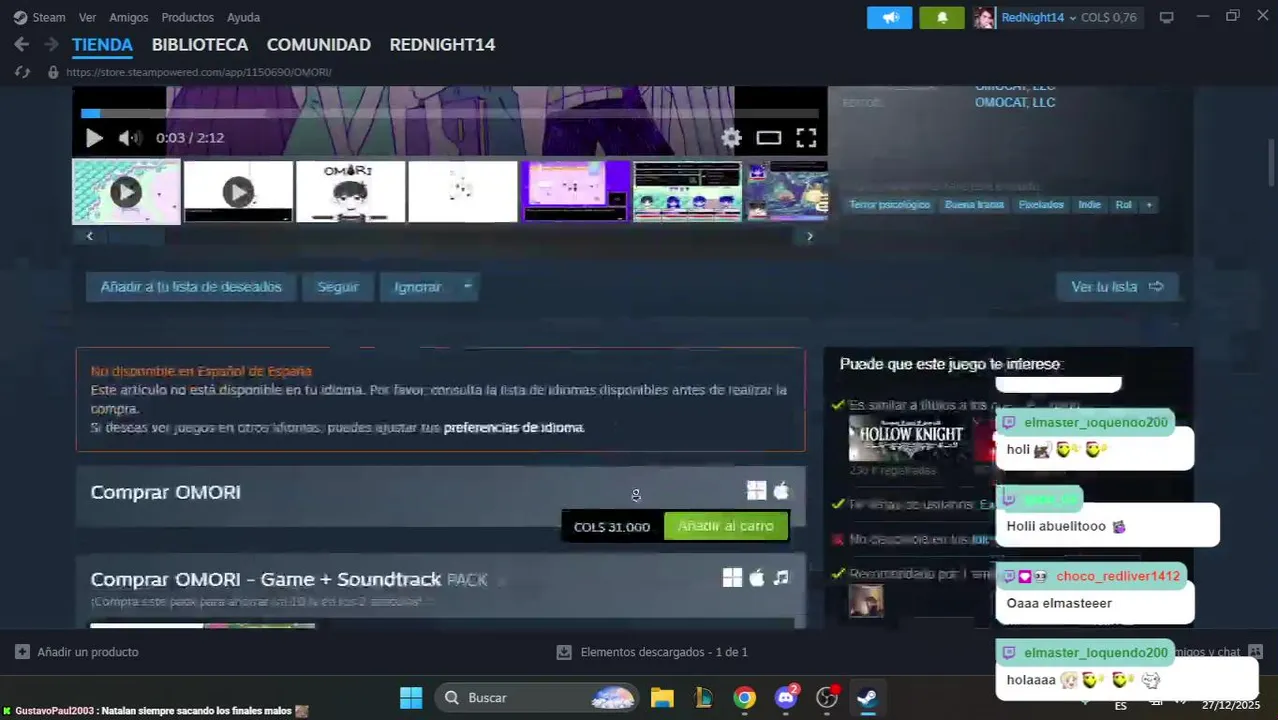This screenshot has height=720, width=1278.
Task: Open the OMORI character screenshot thumbnail
Action: 350,191
